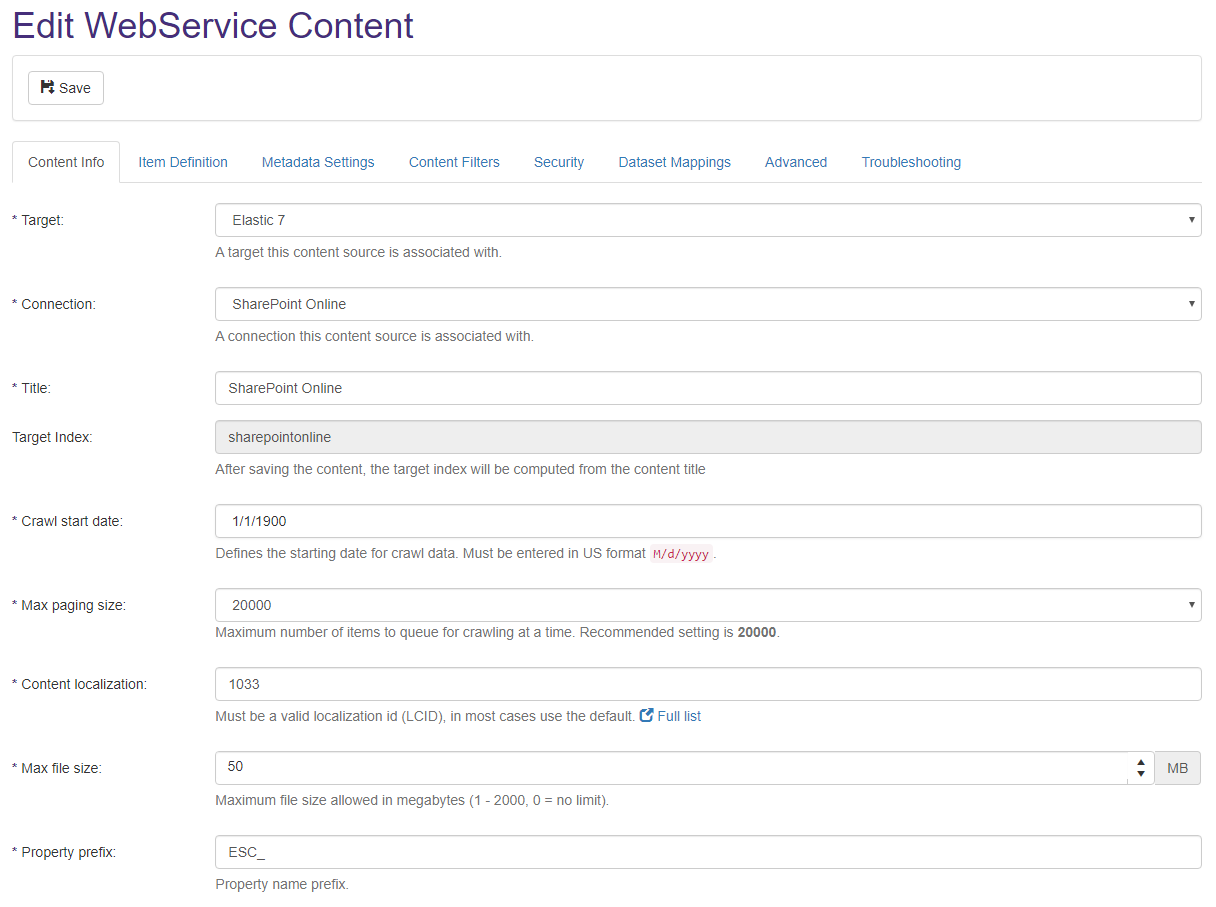Go to the Security tab
The width and height of the screenshot is (1216, 907).
pos(559,162)
